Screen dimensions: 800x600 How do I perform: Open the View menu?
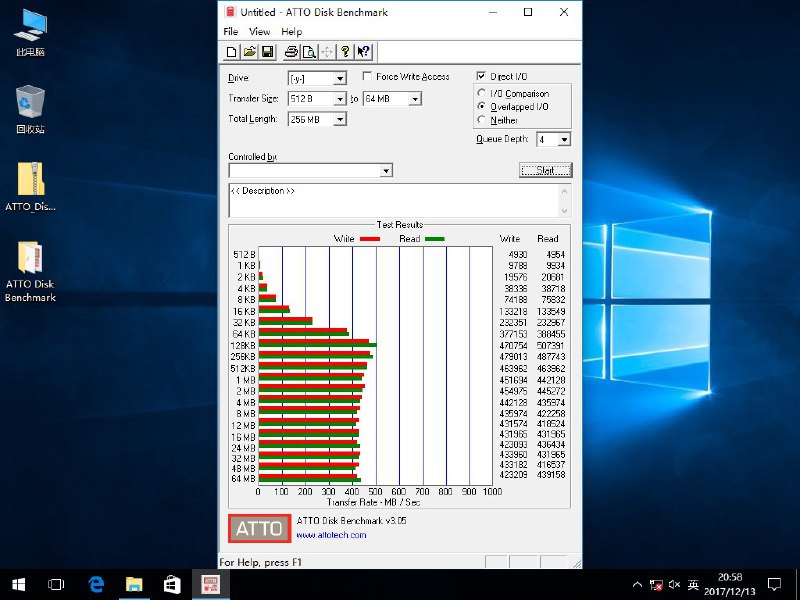[259, 32]
